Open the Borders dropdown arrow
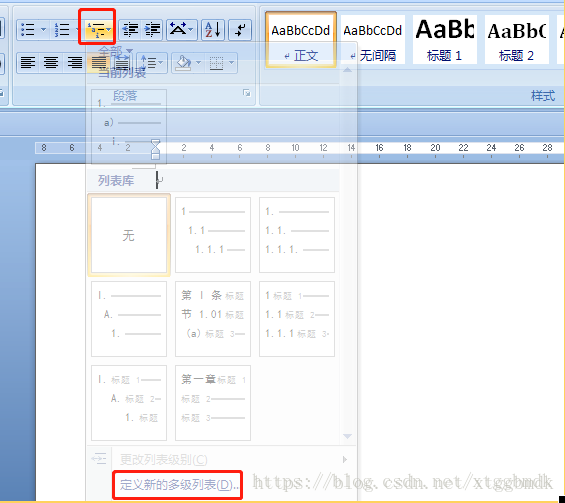Viewport: 565px width, 503px height. tap(231, 63)
